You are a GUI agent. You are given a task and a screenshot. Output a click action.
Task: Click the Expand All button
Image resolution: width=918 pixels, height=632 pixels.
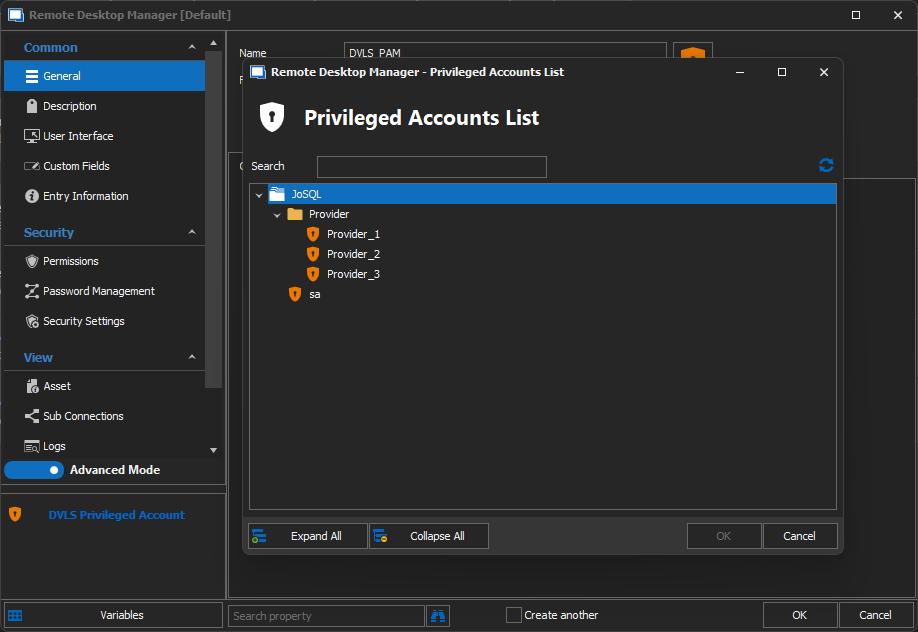coord(308,536)
